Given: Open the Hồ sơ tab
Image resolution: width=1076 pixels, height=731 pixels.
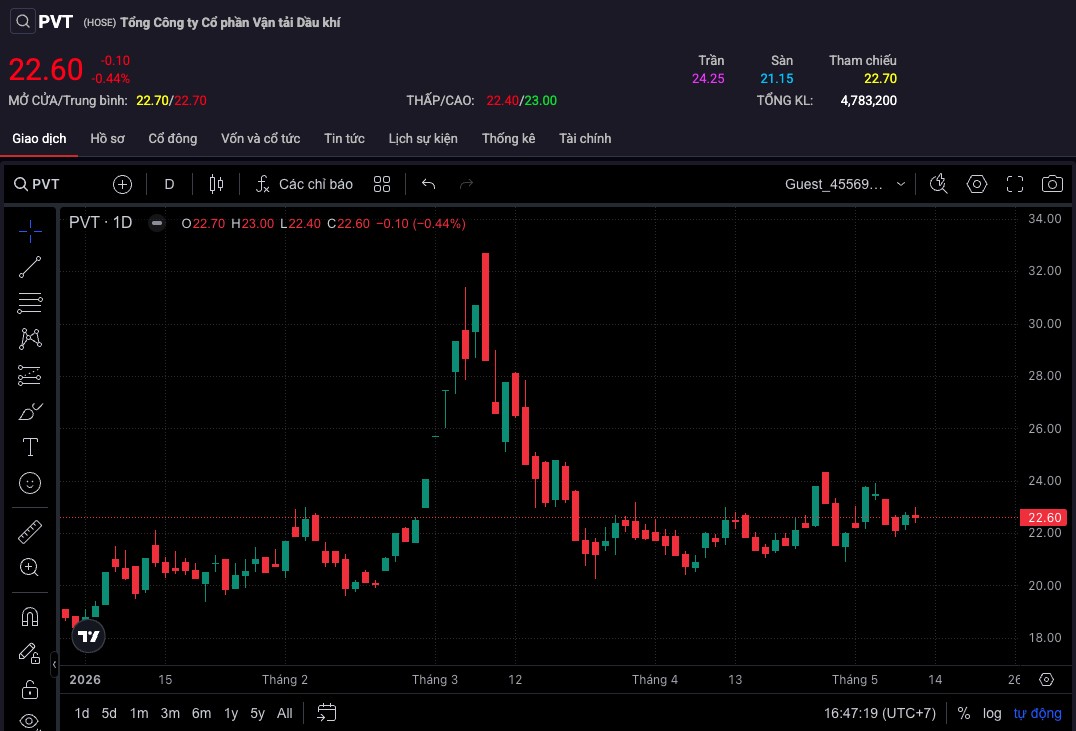Looking at the screenshot, I should [x=108, y=139].
